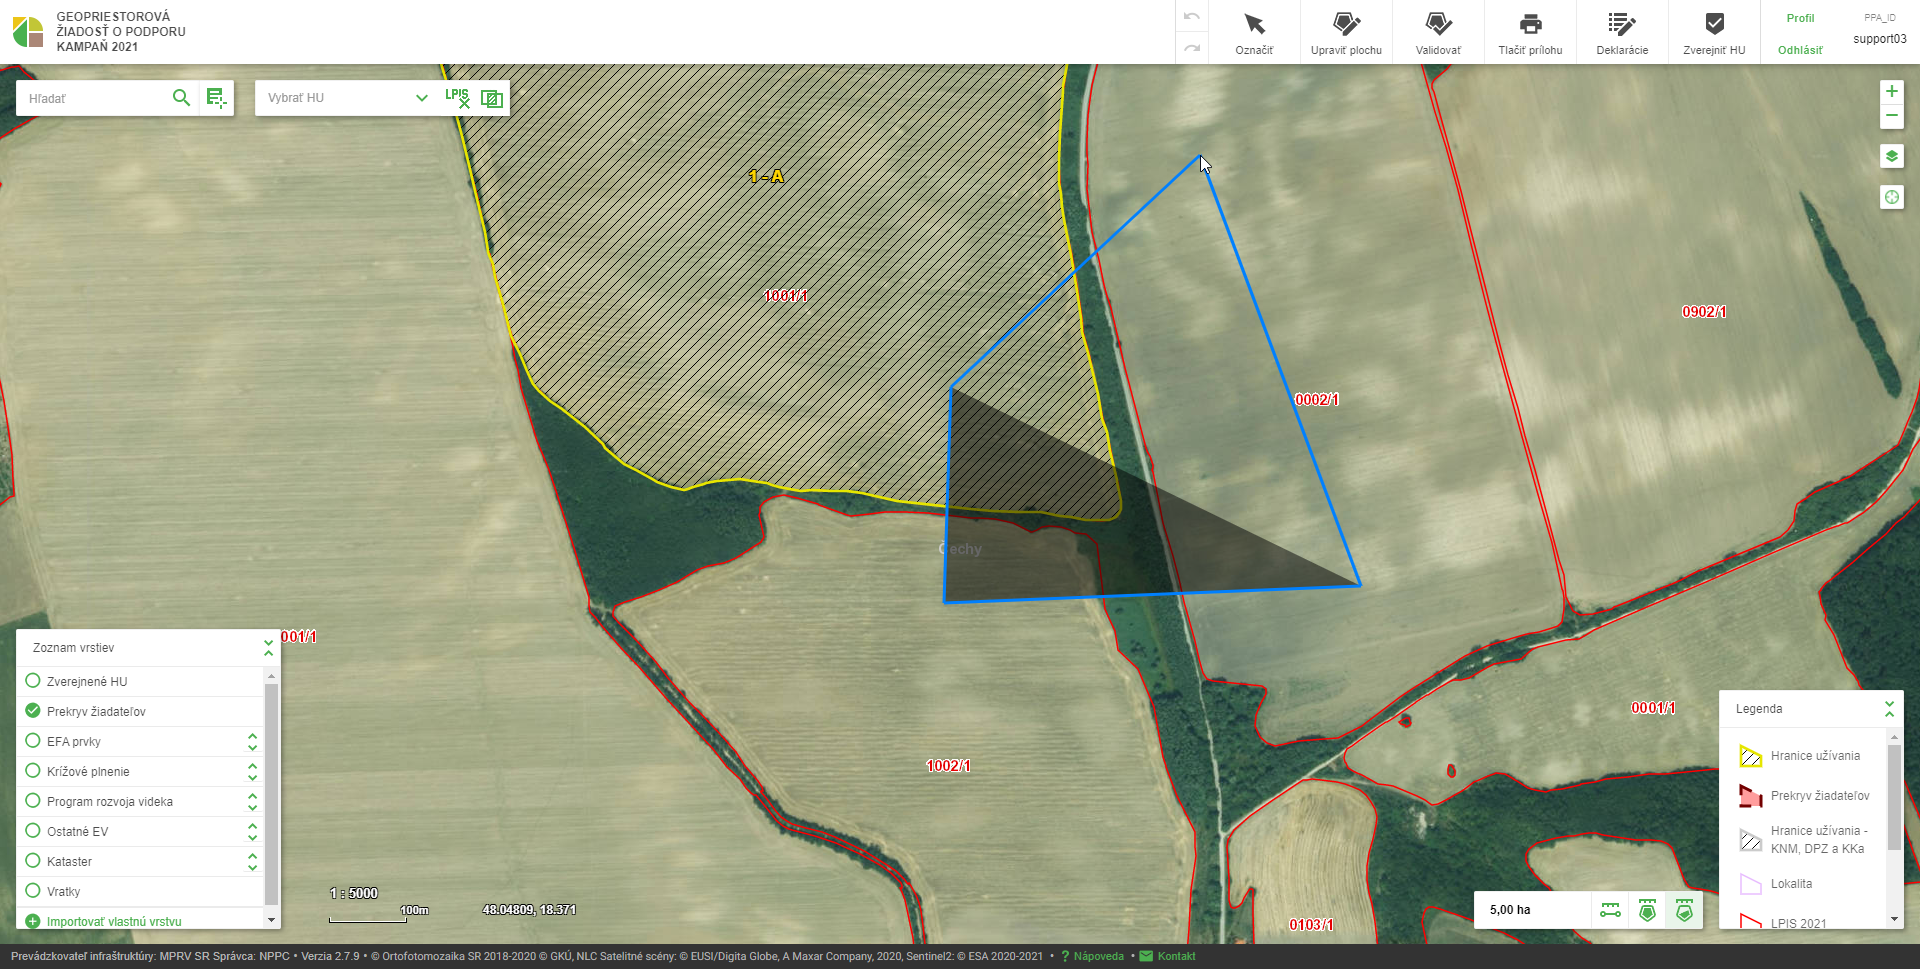The image size is (1920, 969).
Task: Click the Lokalita legend swatch
Action: [1750, 884]
